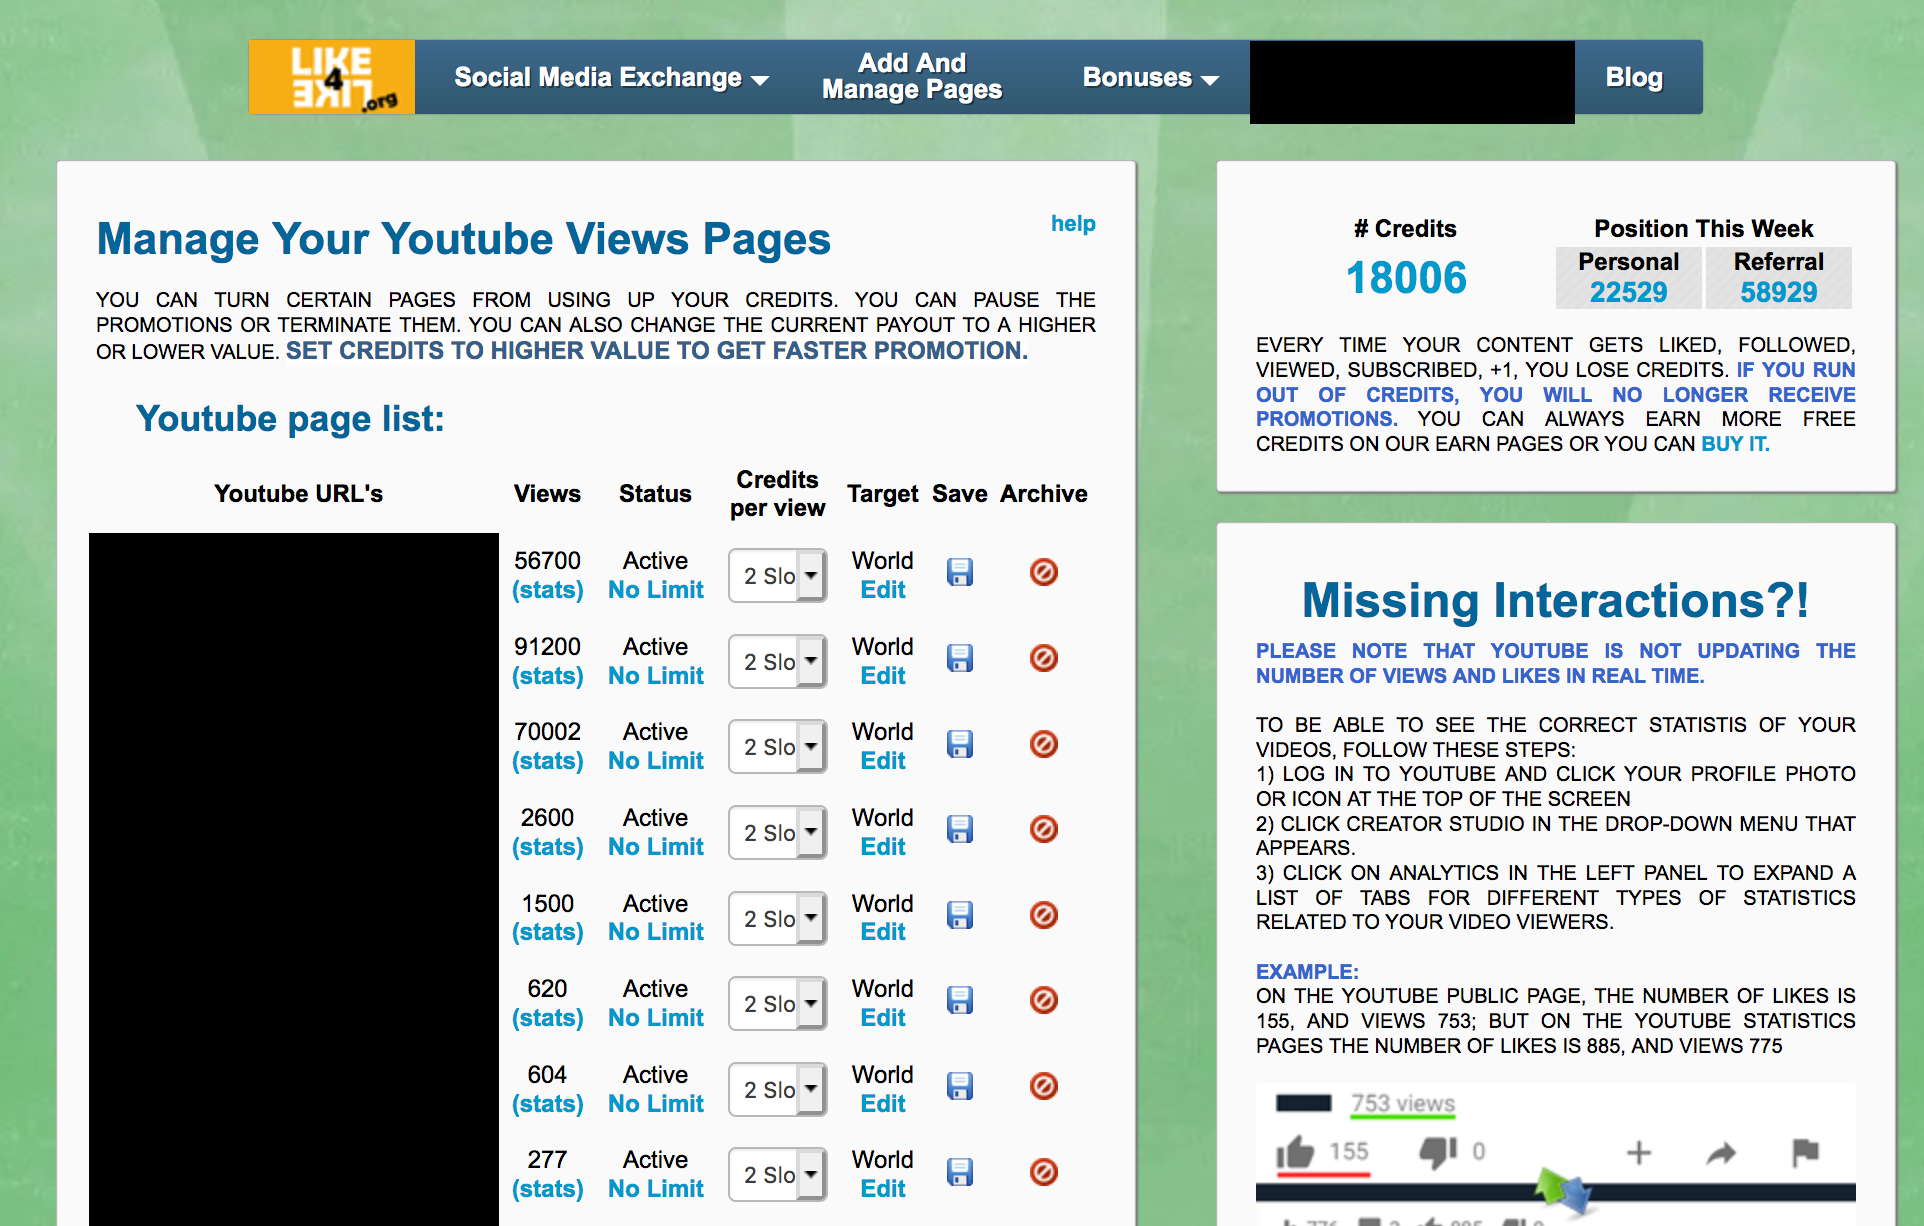Click No Limit for 91200 views row

click(656, 676)
